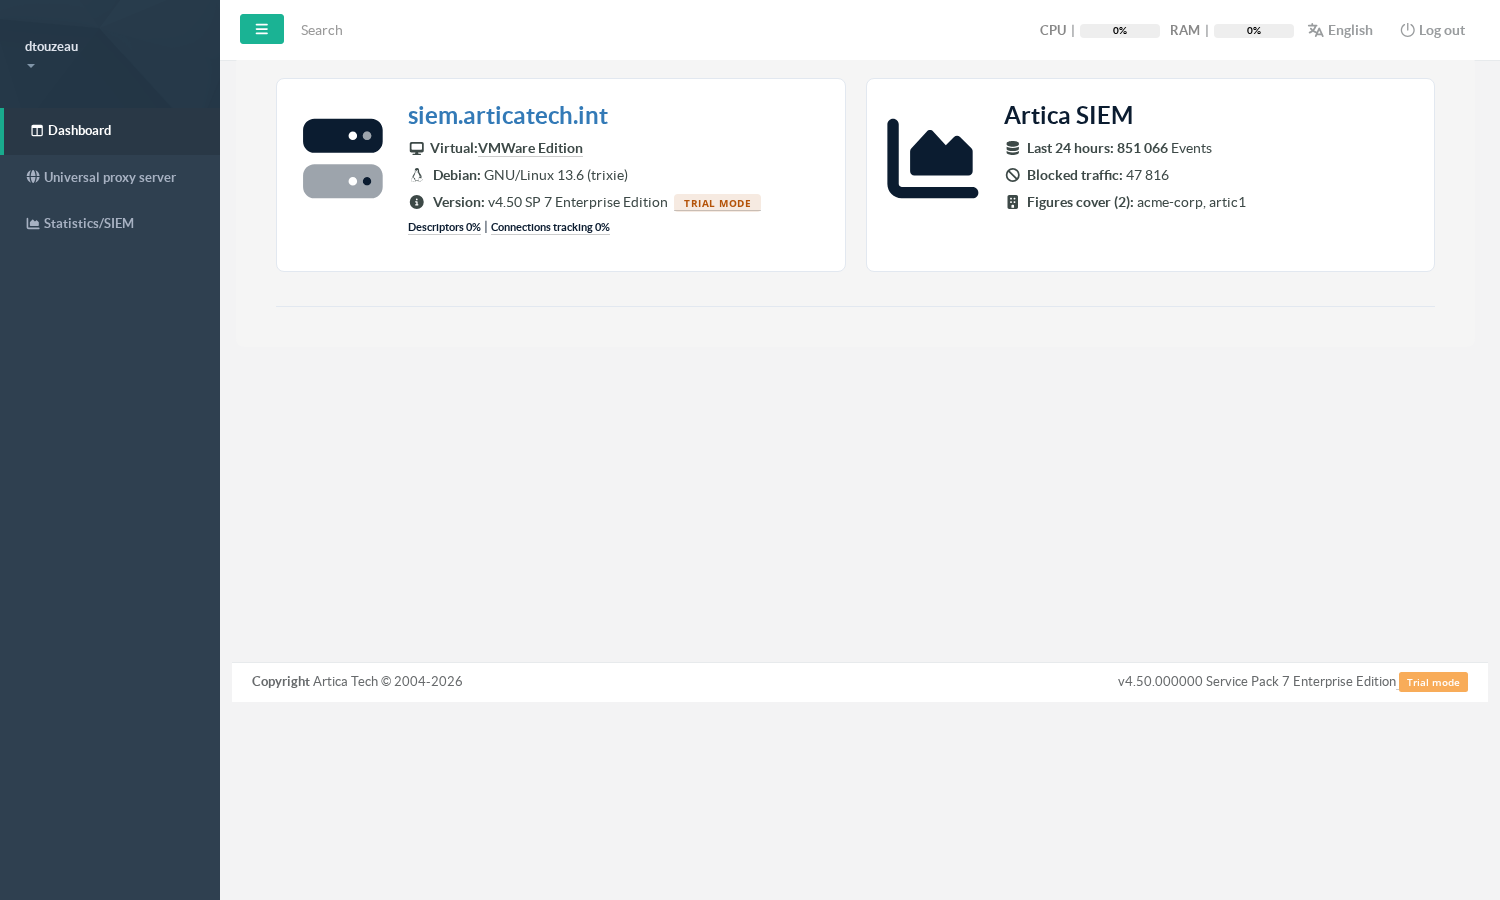Open the Connections tracking 0% link
The image size is (1500, 900).
(x=550, y=227)
